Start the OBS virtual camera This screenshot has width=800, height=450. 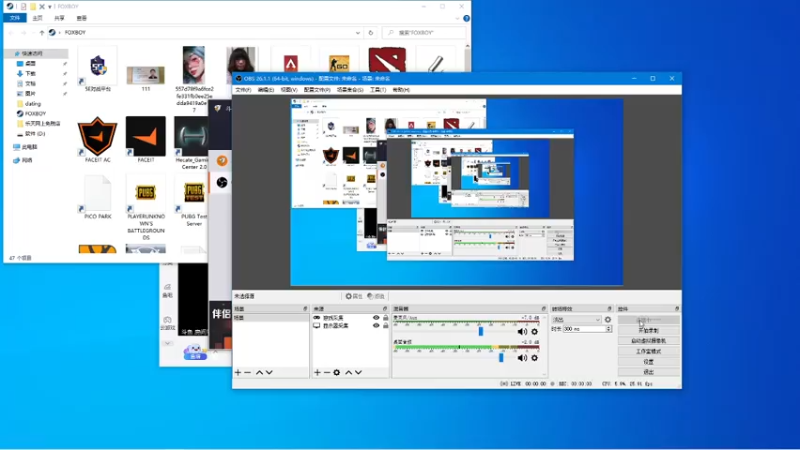coord(648,341)
